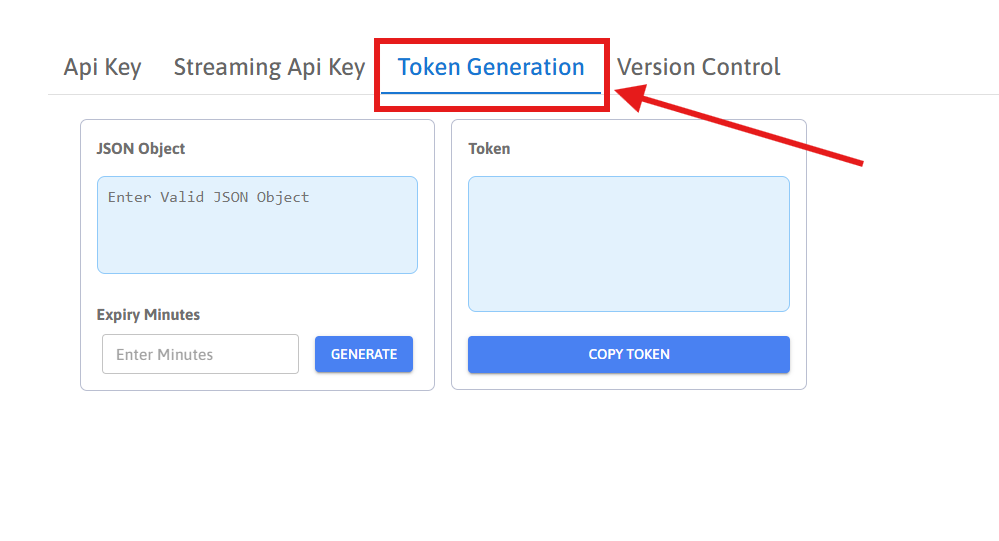Click the 'Enter Valid JSON Object' placeholder text
This screenshot has width=999, height=541.
pos(208,197)
